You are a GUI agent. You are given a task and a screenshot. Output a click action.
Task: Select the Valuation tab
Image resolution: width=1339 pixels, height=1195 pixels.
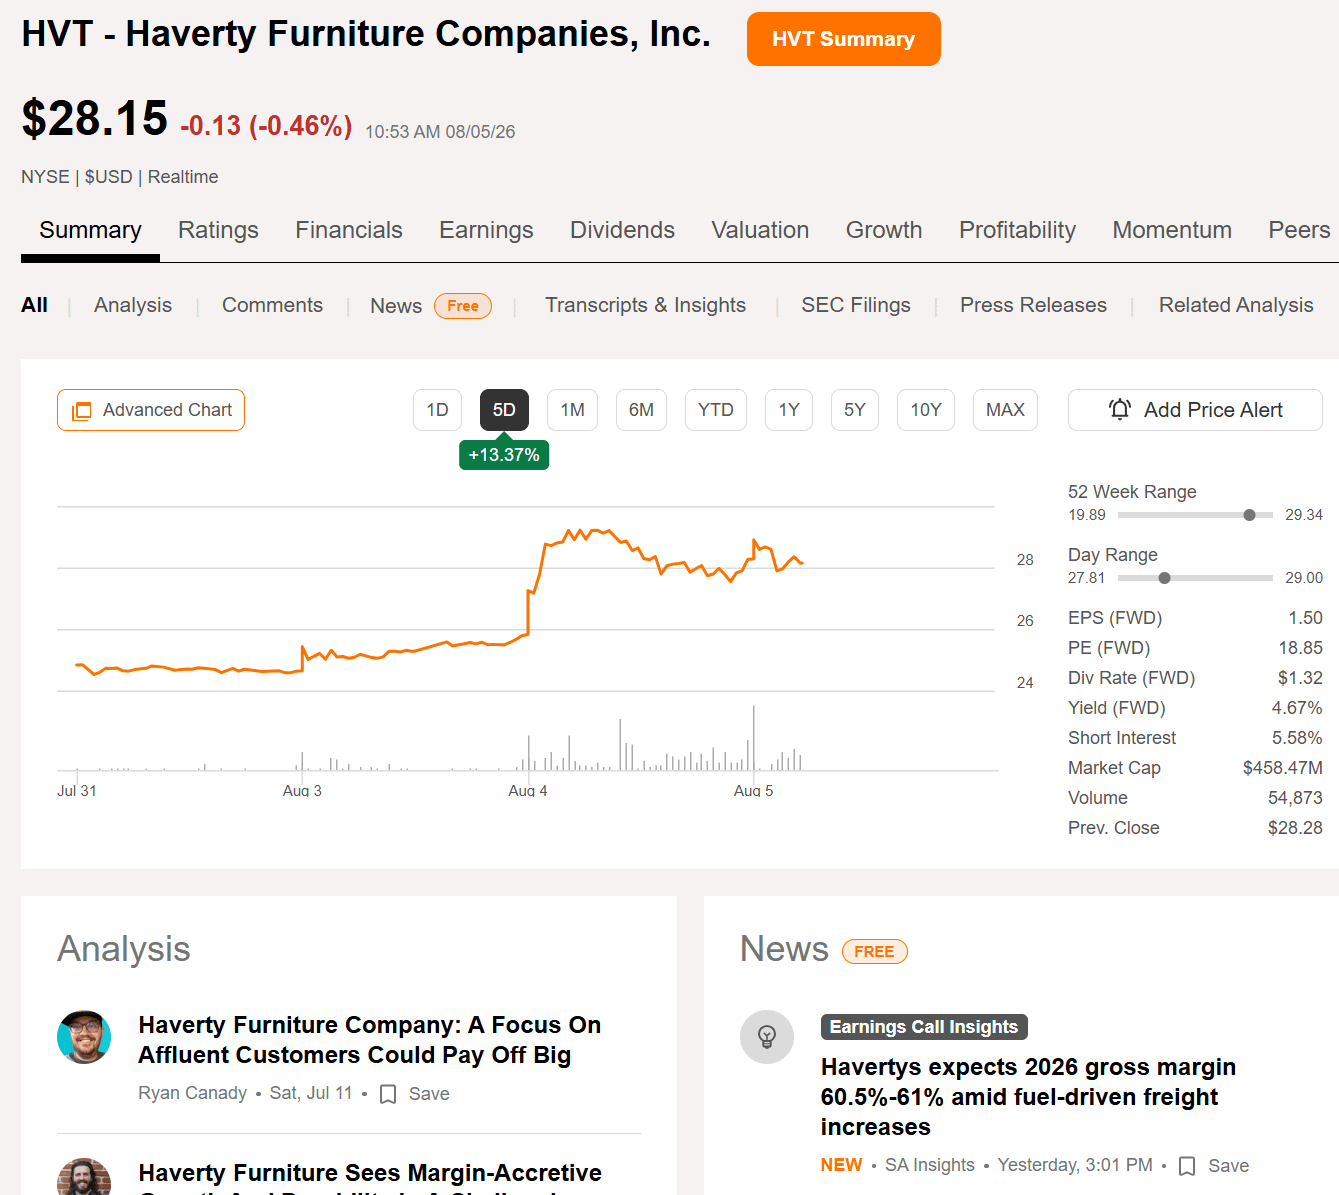pyautogui.click(x=760, y=230)
